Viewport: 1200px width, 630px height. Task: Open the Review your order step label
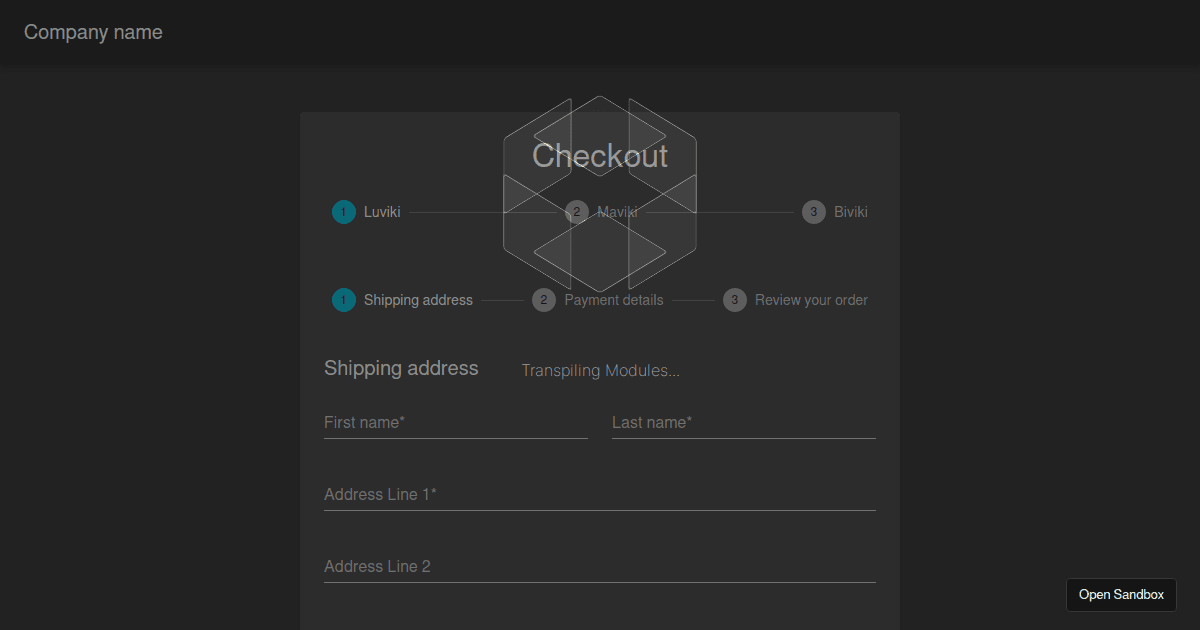tap(811, 300)
